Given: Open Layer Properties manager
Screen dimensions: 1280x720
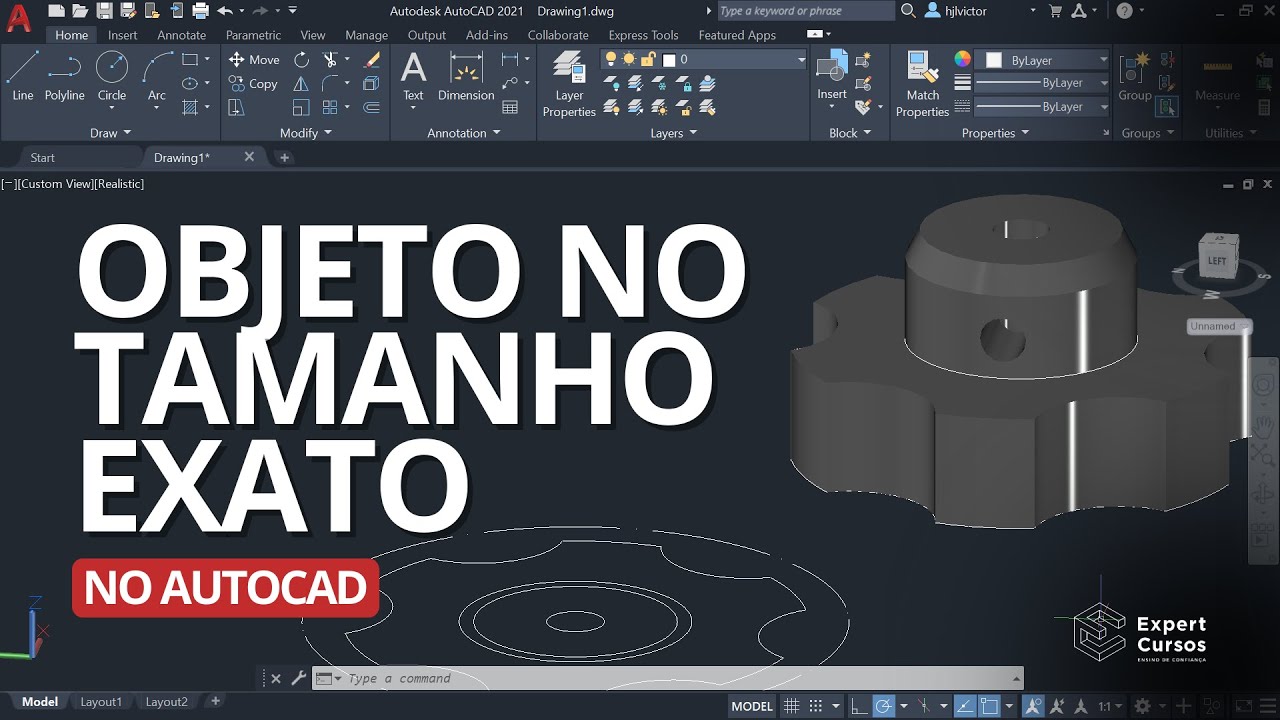Looking at the screenshot, I should click(569, 84).
